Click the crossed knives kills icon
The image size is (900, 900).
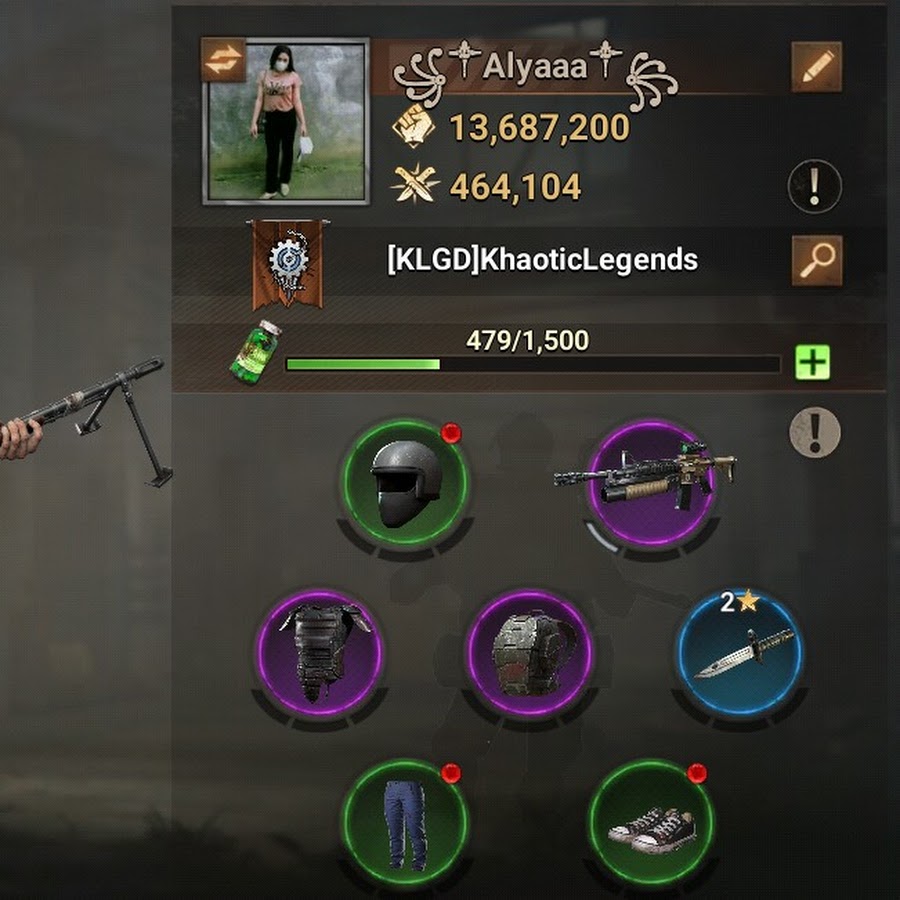coord(413,184)
